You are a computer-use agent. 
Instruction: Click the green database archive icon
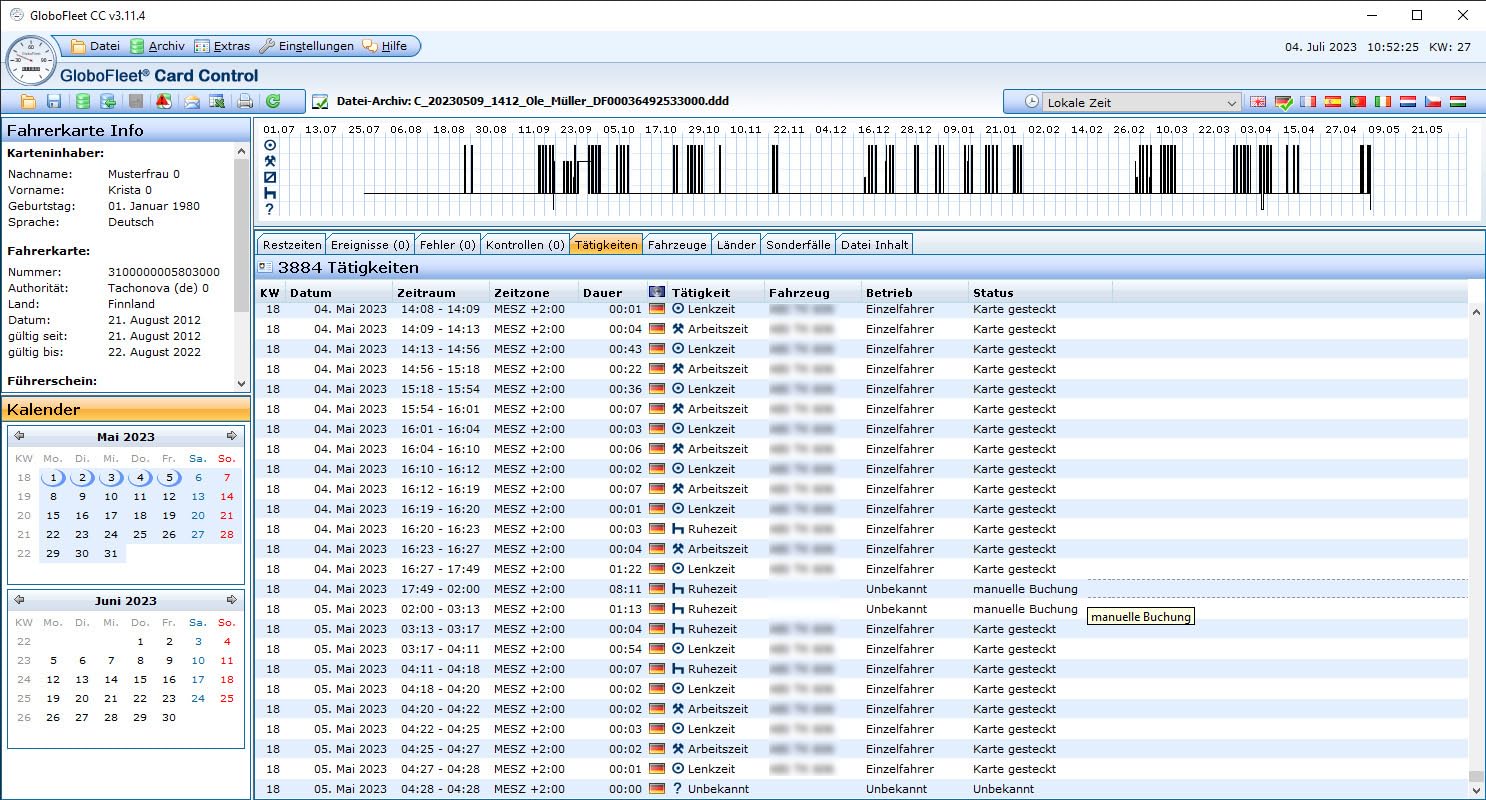pyautogui.click(x=82, y=101)
